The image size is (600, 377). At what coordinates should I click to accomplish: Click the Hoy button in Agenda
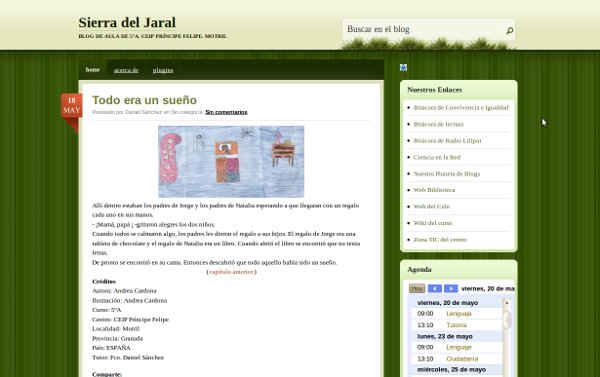coord(417,289)
